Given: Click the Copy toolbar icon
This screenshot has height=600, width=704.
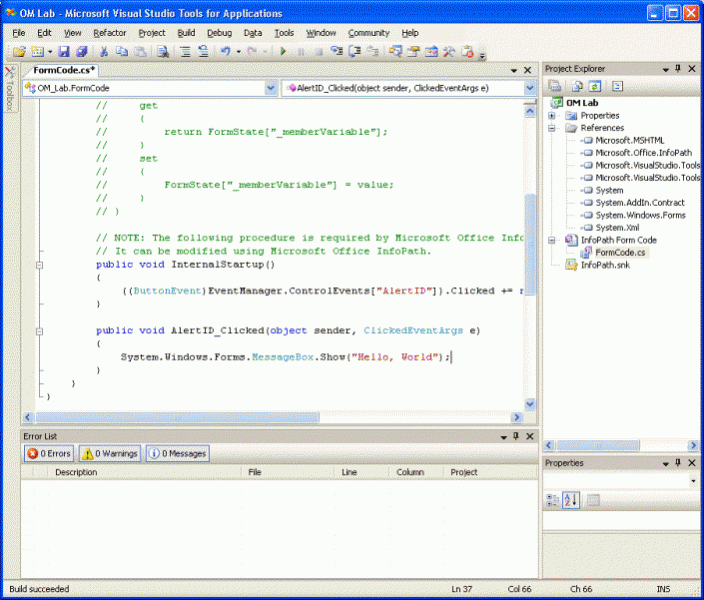Looking at the screenshot, I should (122, 52).
